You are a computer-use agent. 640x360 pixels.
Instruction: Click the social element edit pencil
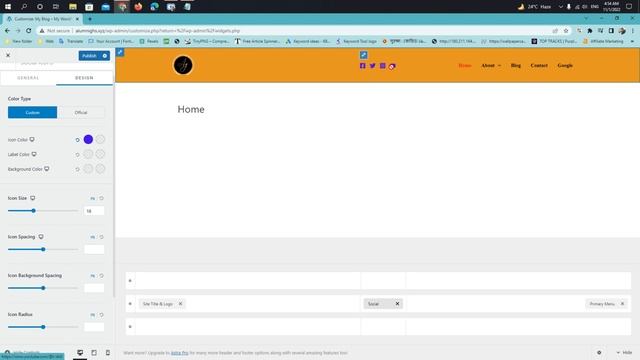tap(364, 55)
